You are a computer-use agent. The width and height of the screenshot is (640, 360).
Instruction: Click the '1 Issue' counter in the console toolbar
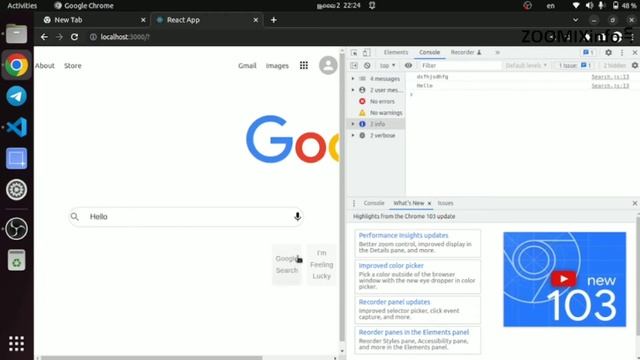pos(575,65)
